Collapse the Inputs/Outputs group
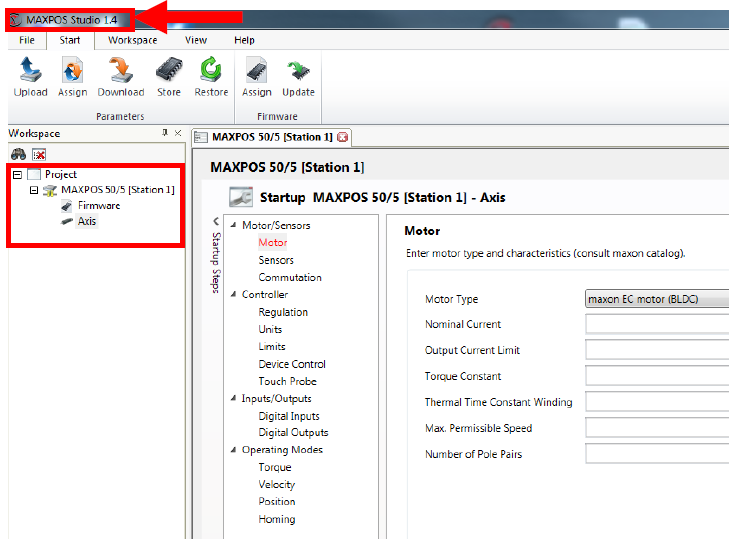This screenshot has width=734, height=543. pyautogui.click(x=233, y=398)
